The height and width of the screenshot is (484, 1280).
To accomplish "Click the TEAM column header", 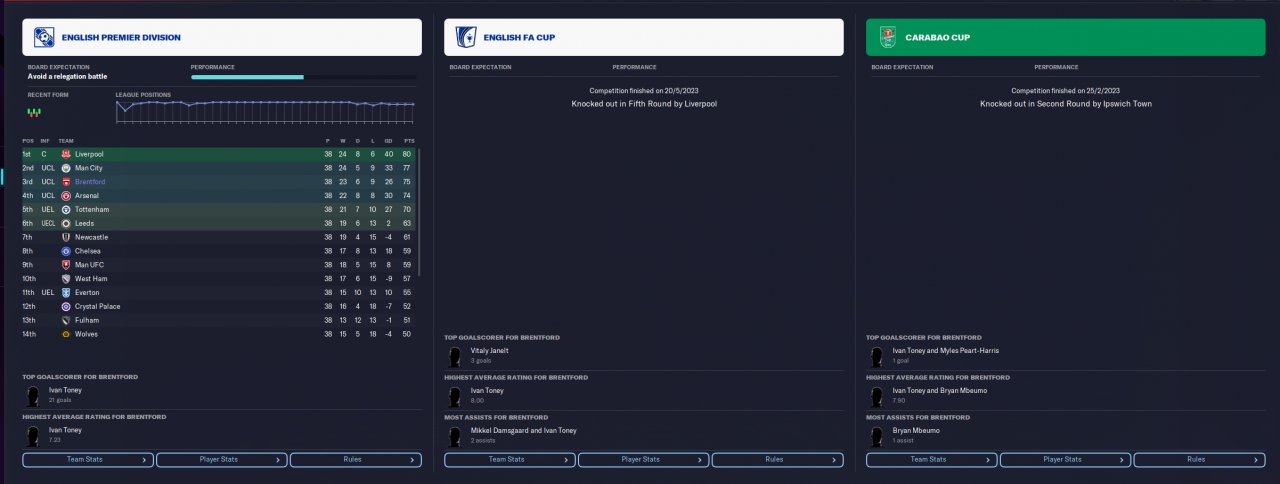I will [66, 141].
